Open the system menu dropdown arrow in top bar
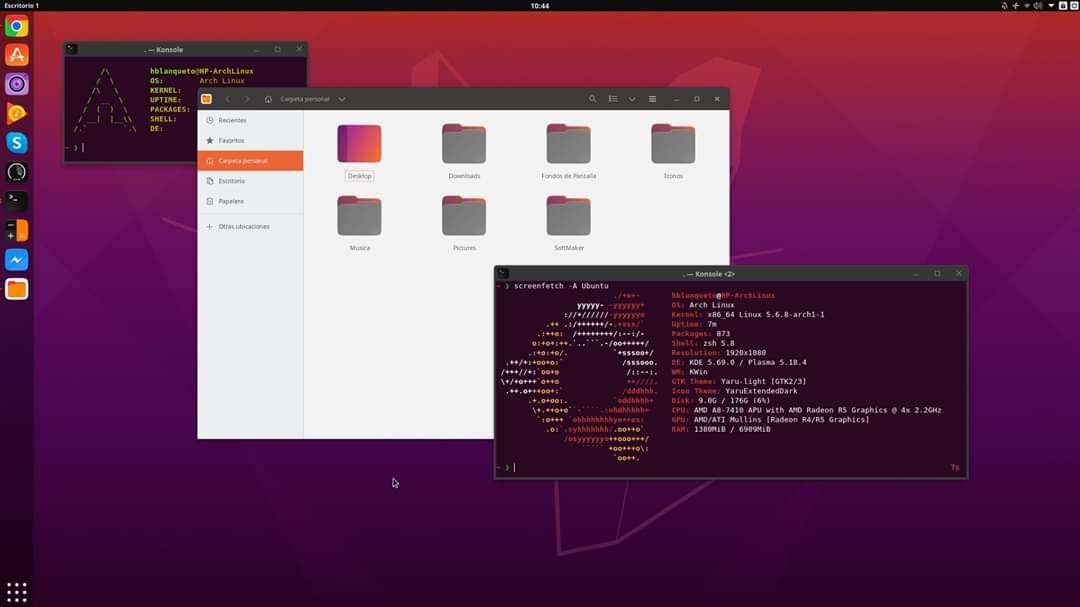The height and width of the screenshot is (607, 1080). 1051,6
